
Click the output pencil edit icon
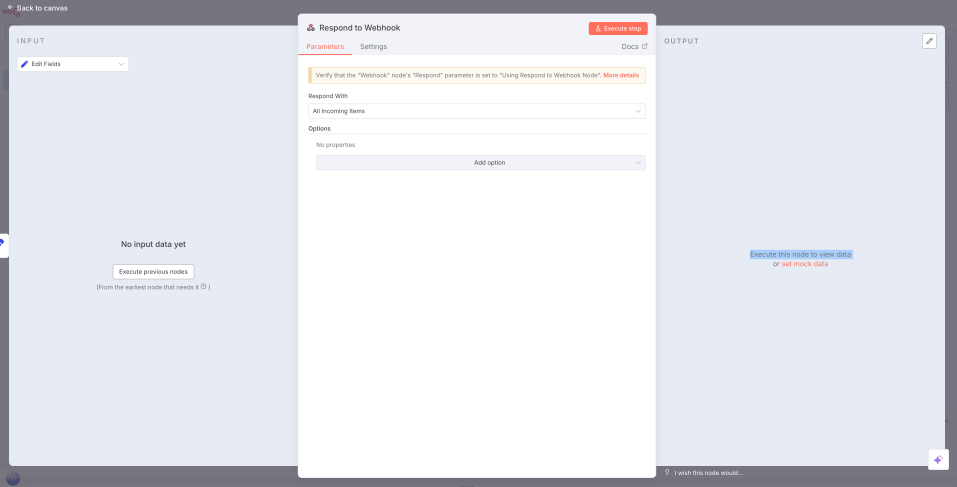click(929, 41)
